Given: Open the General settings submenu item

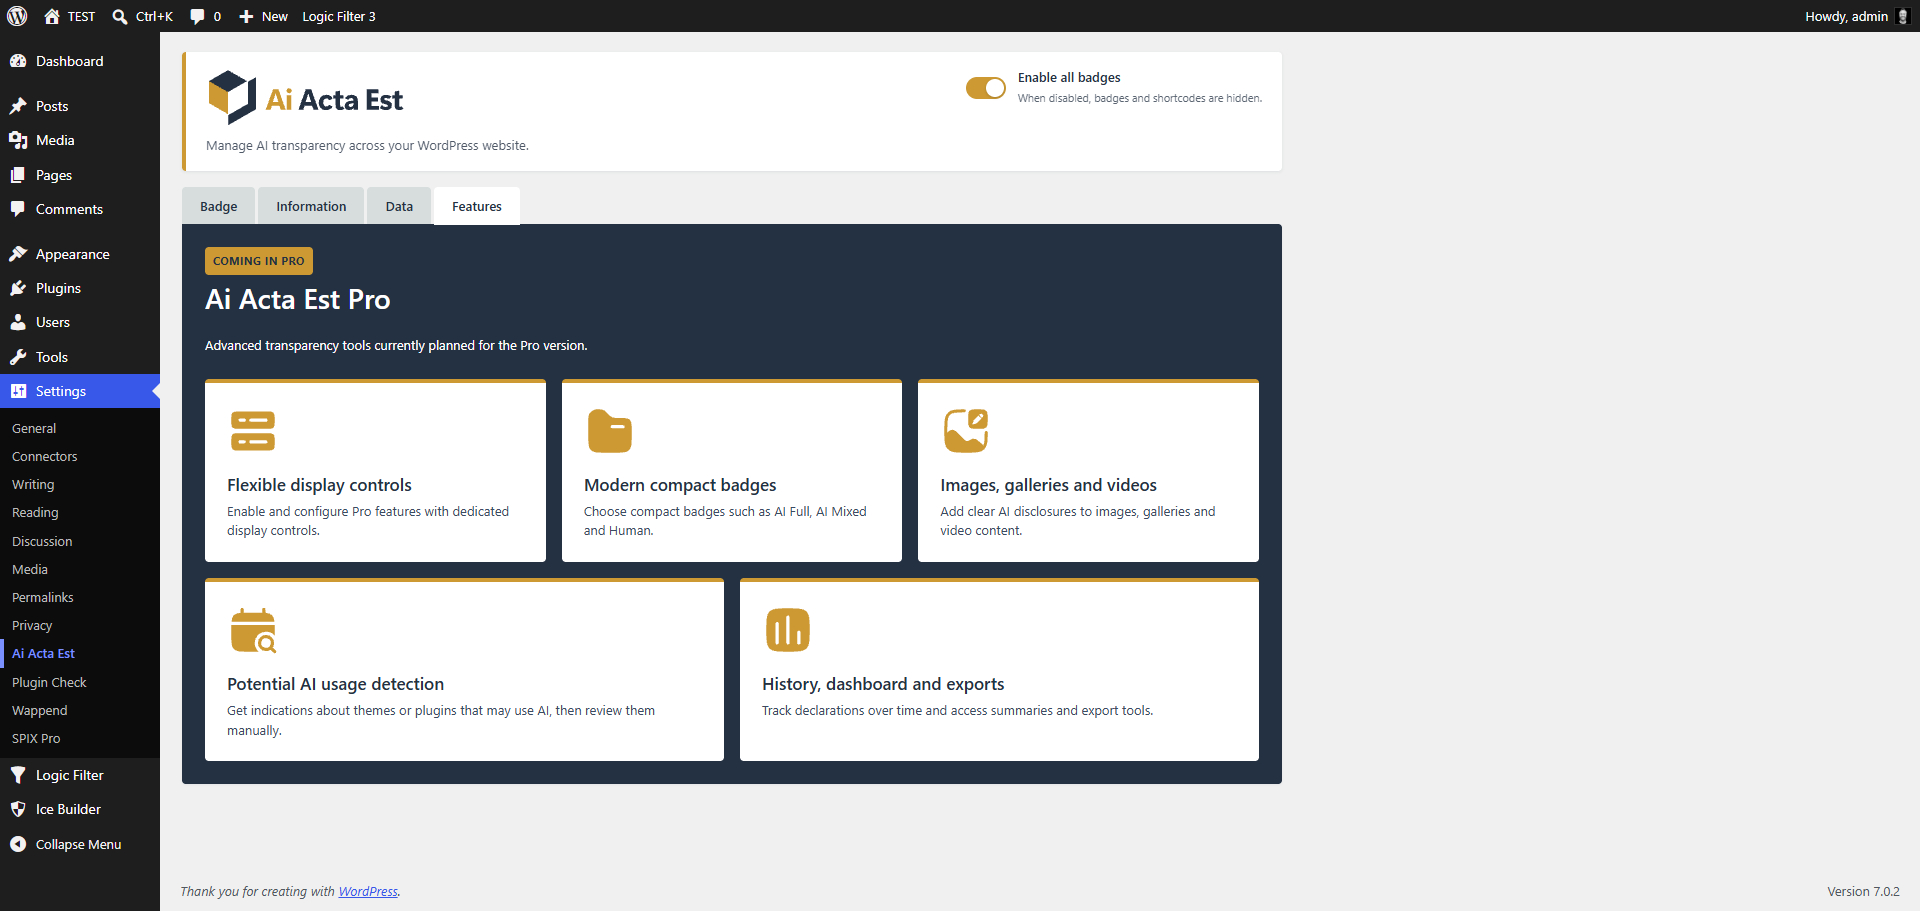Looking at the screenshot, I should pyautogui.click(x=34, y=428).
